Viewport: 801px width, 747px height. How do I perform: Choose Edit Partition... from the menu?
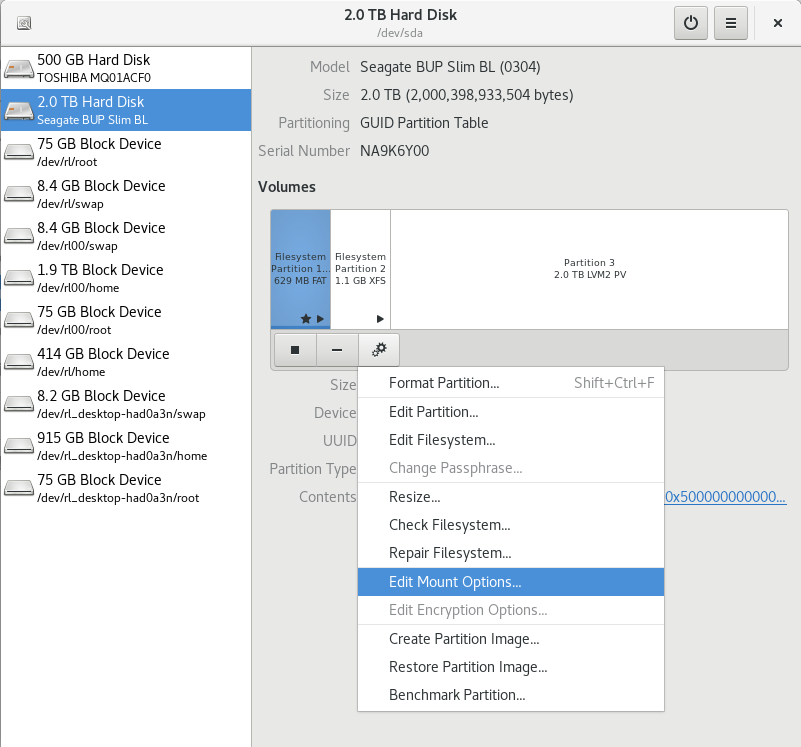(x=511, y=412)
